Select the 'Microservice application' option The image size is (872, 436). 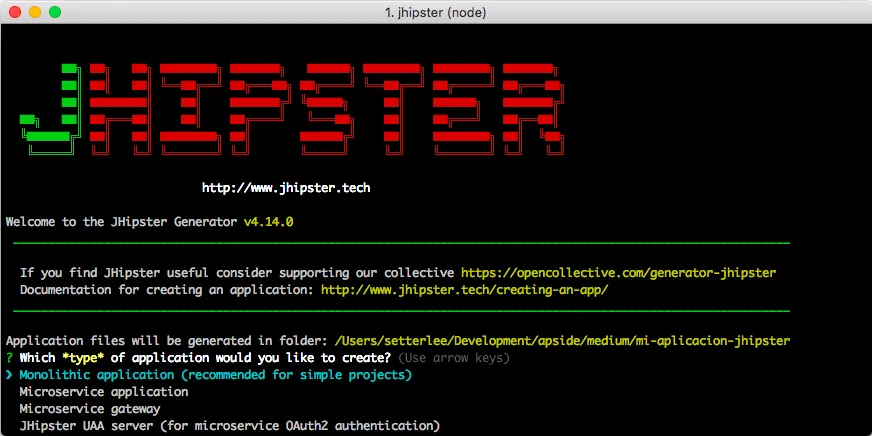click(x=104, y=392)
